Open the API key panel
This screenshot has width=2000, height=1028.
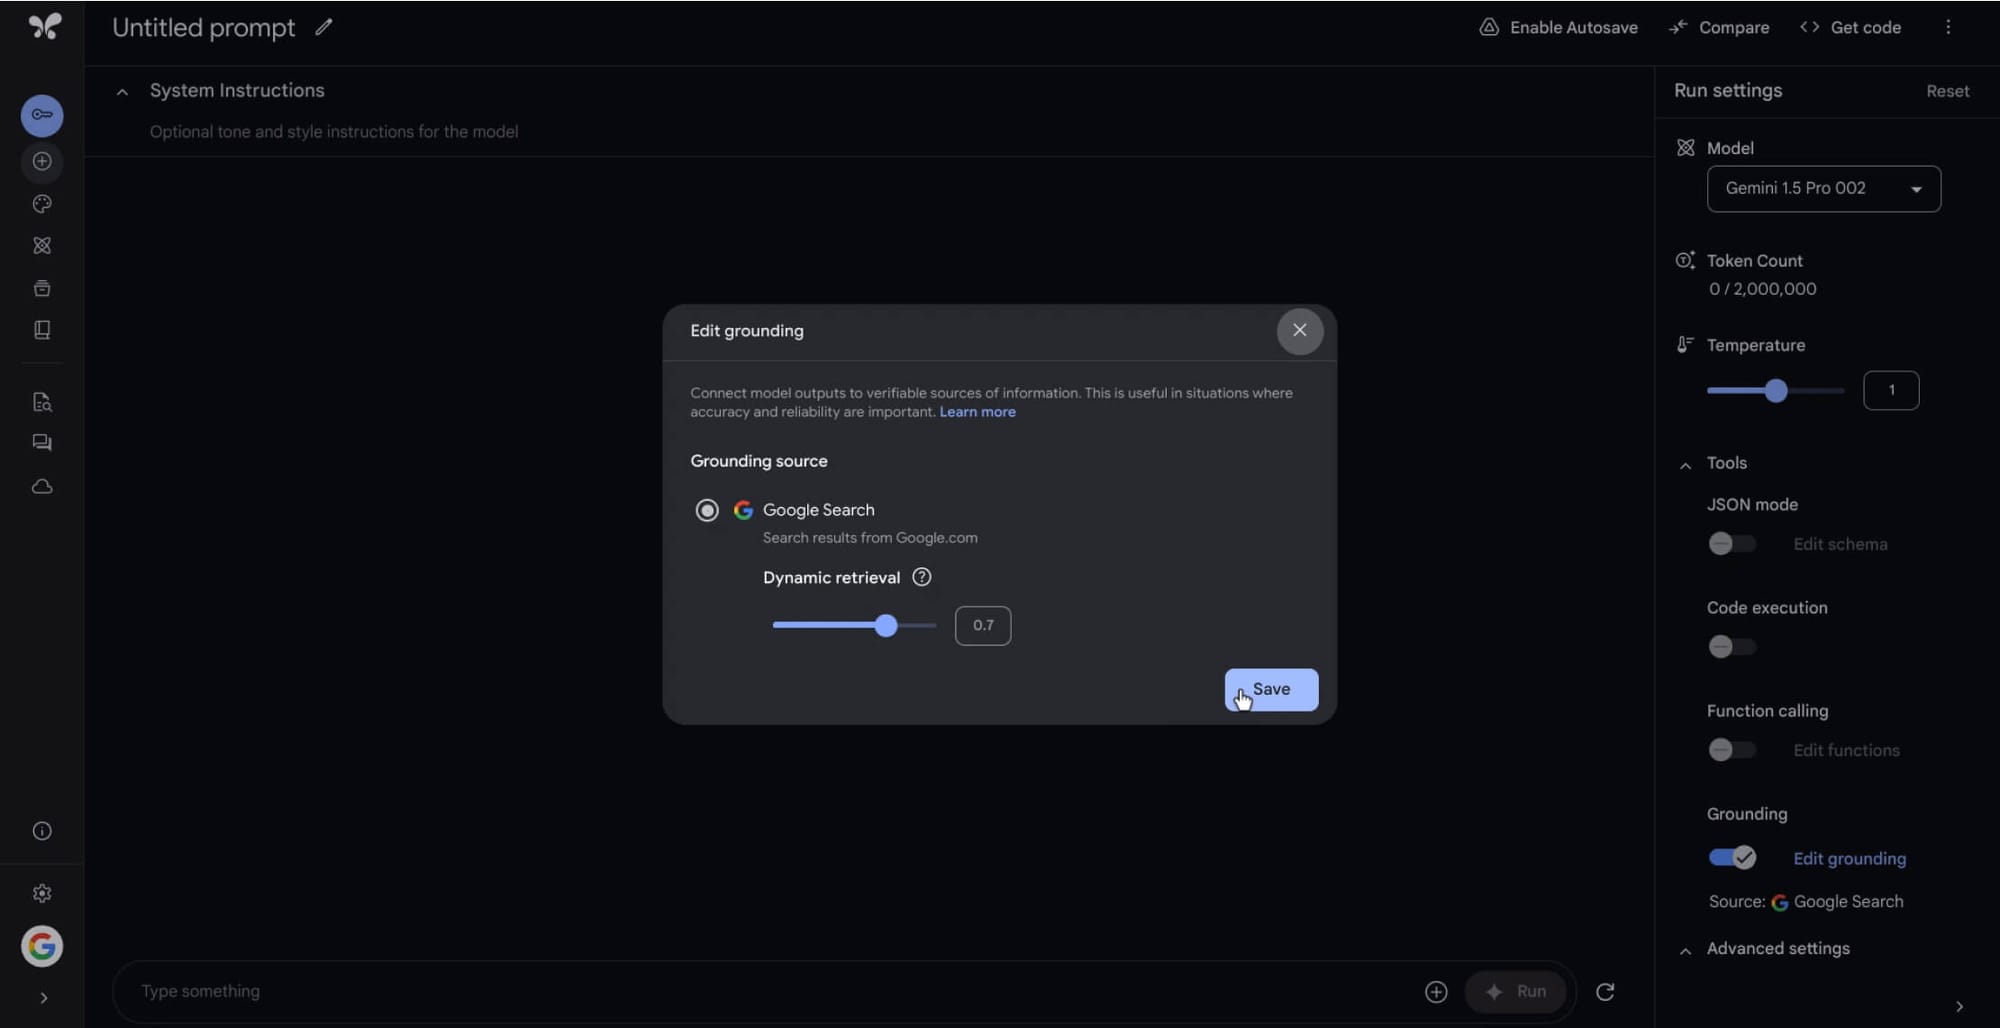(x=42, y=115)
